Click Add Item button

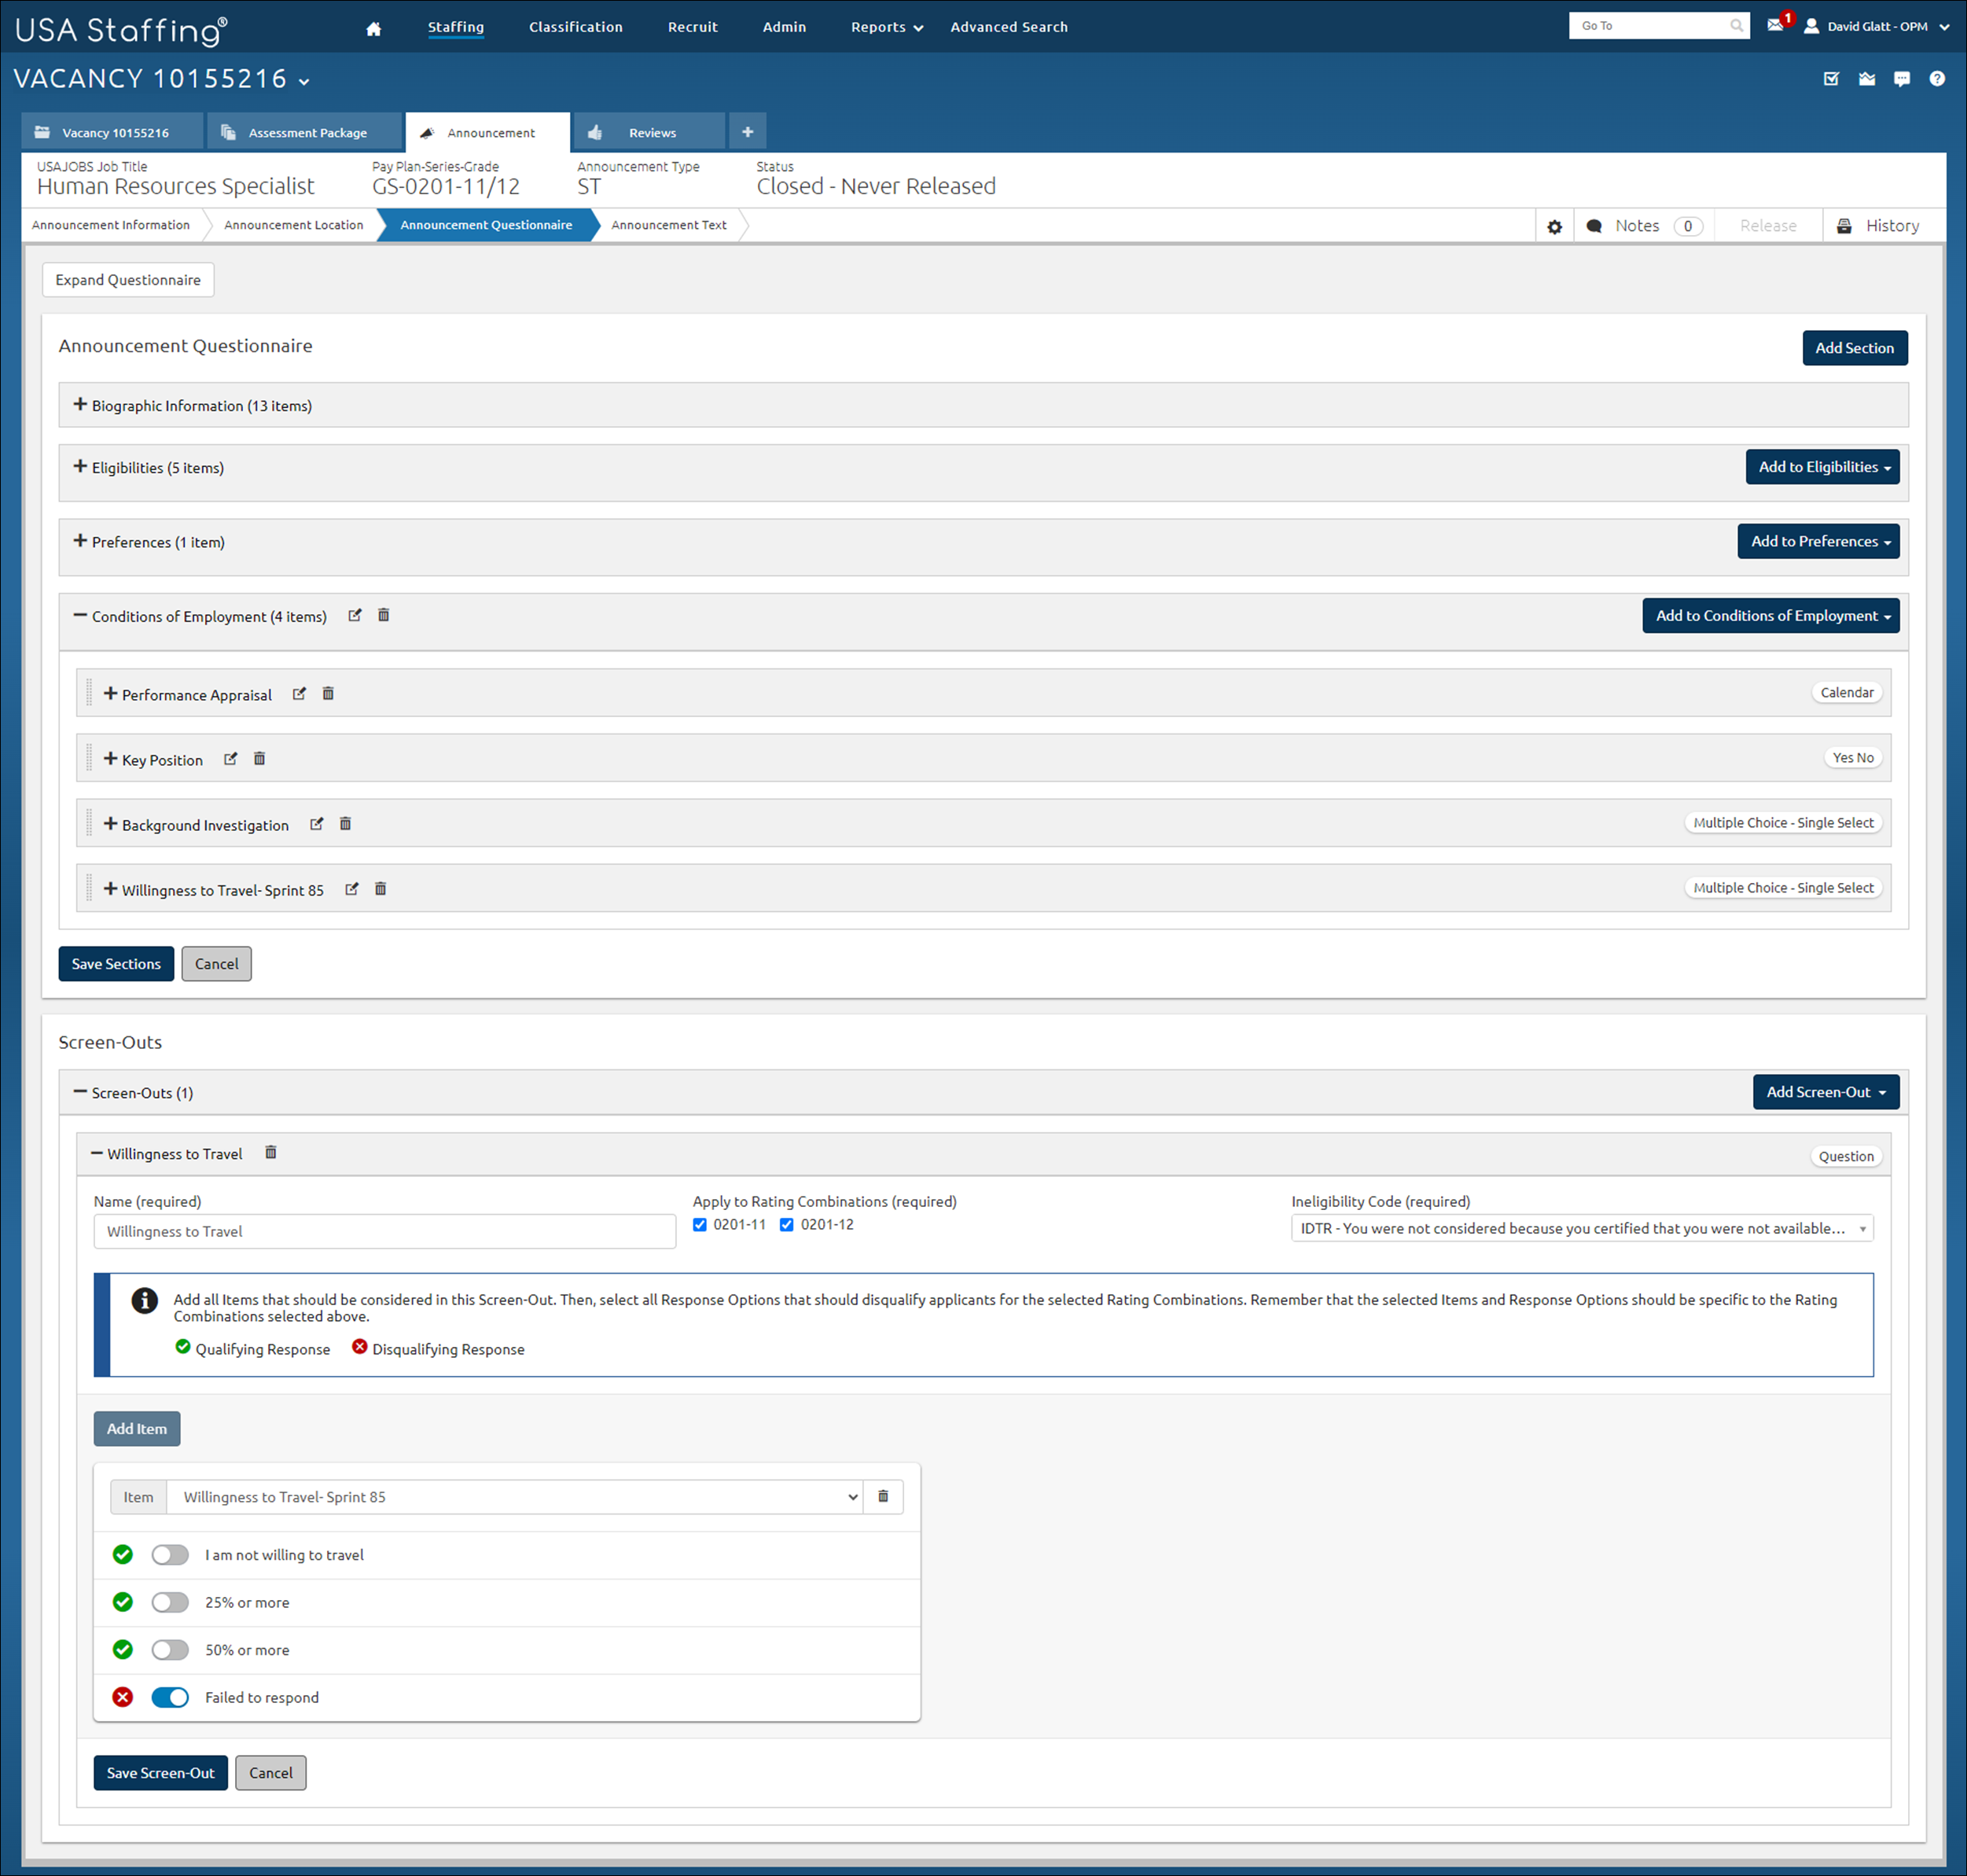coord(137,1429)
